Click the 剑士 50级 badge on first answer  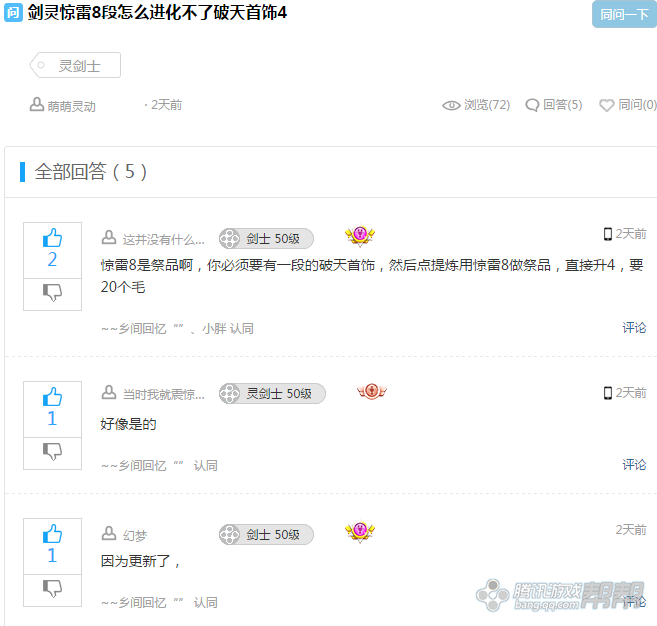[266, 239]
